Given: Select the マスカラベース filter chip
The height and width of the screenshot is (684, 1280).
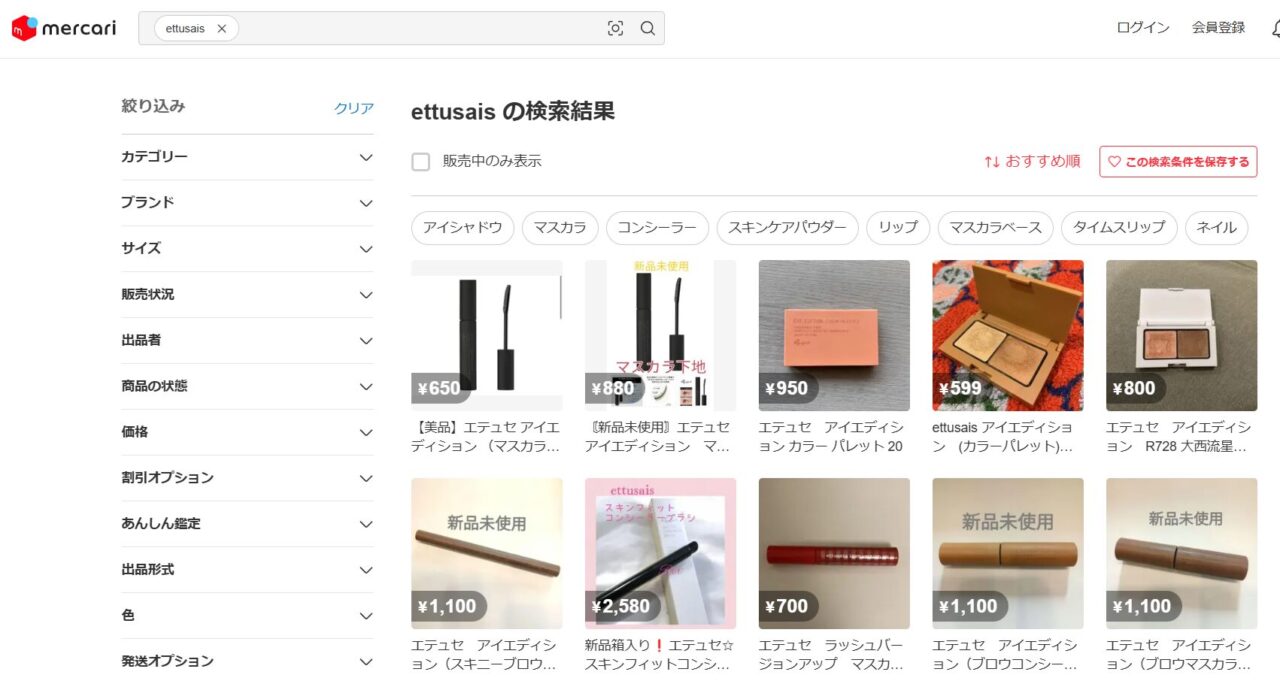Looking at the screenshot, I should tap(995, 228).
